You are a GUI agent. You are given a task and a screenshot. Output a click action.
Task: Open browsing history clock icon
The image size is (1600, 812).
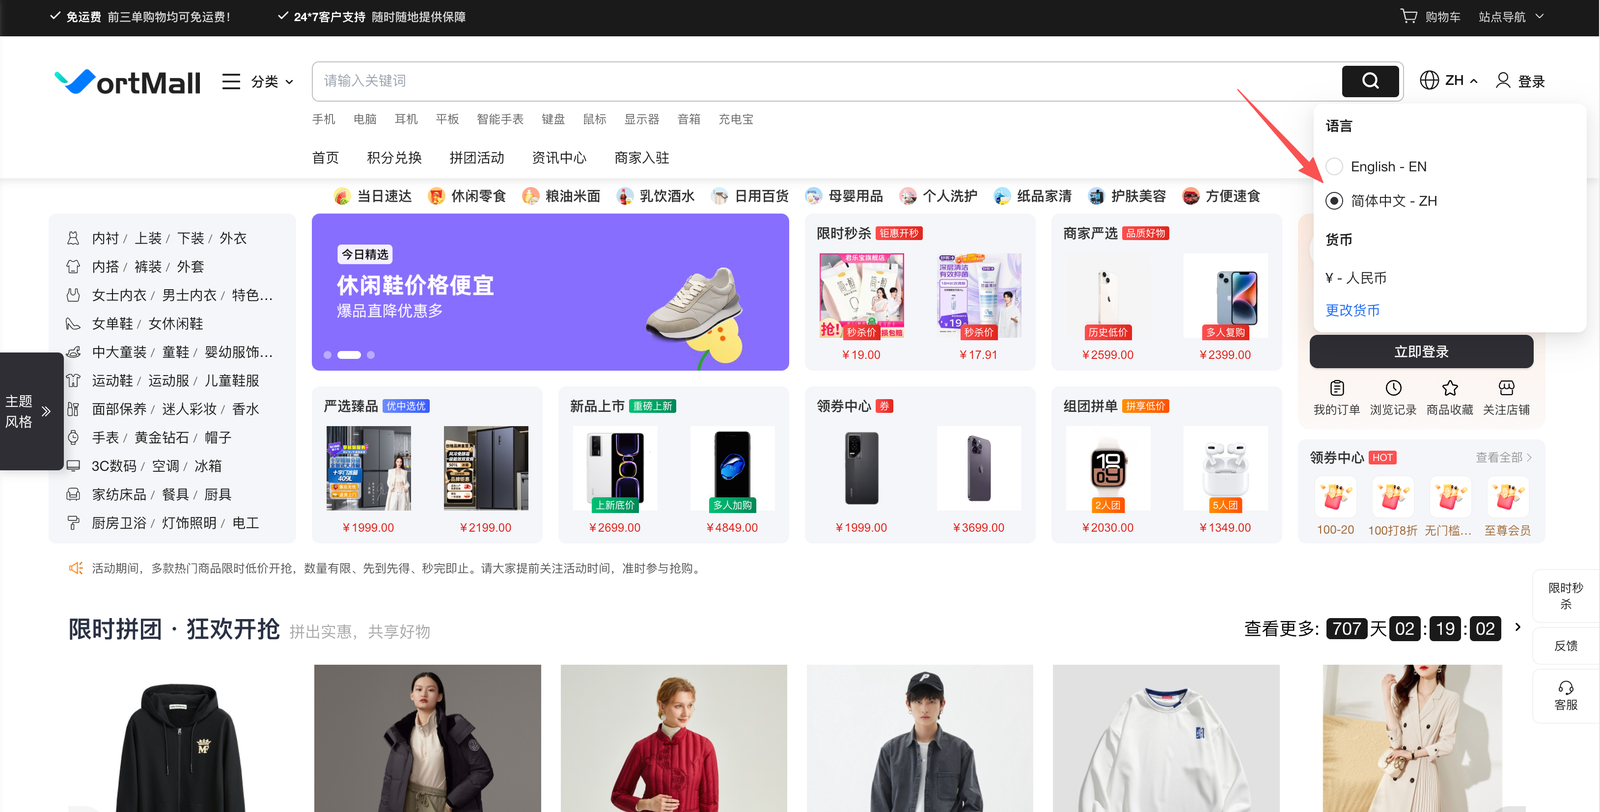(x=1393, y=388)
